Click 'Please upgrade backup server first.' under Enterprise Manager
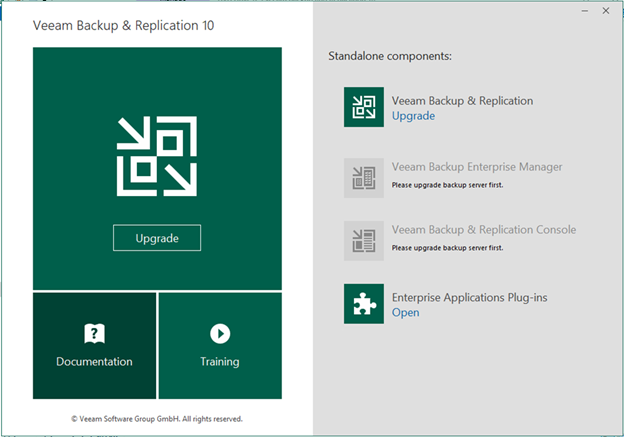Viewport: 624px width, 437px height. click(x=447, y=185)
